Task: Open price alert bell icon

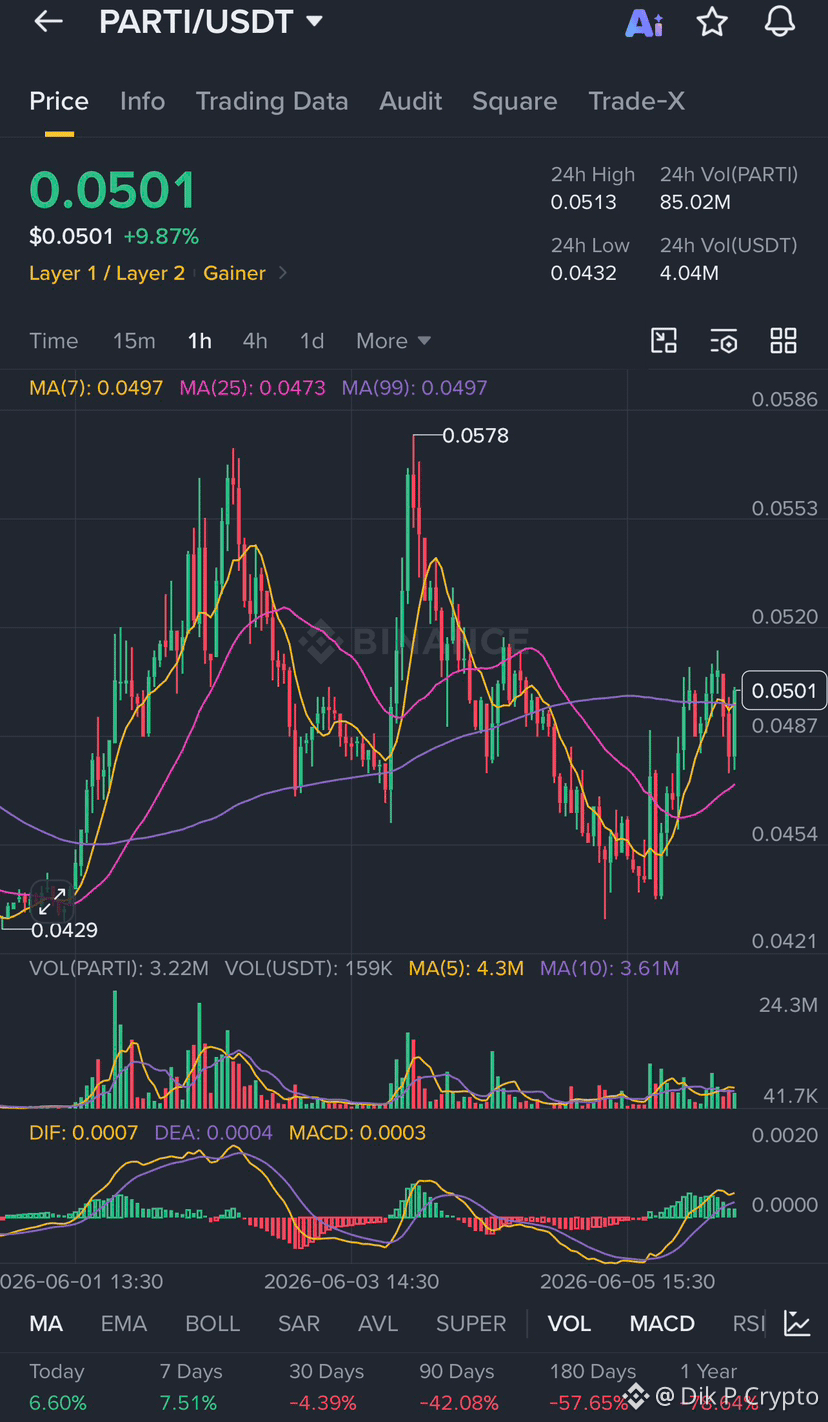Action: 780,21
